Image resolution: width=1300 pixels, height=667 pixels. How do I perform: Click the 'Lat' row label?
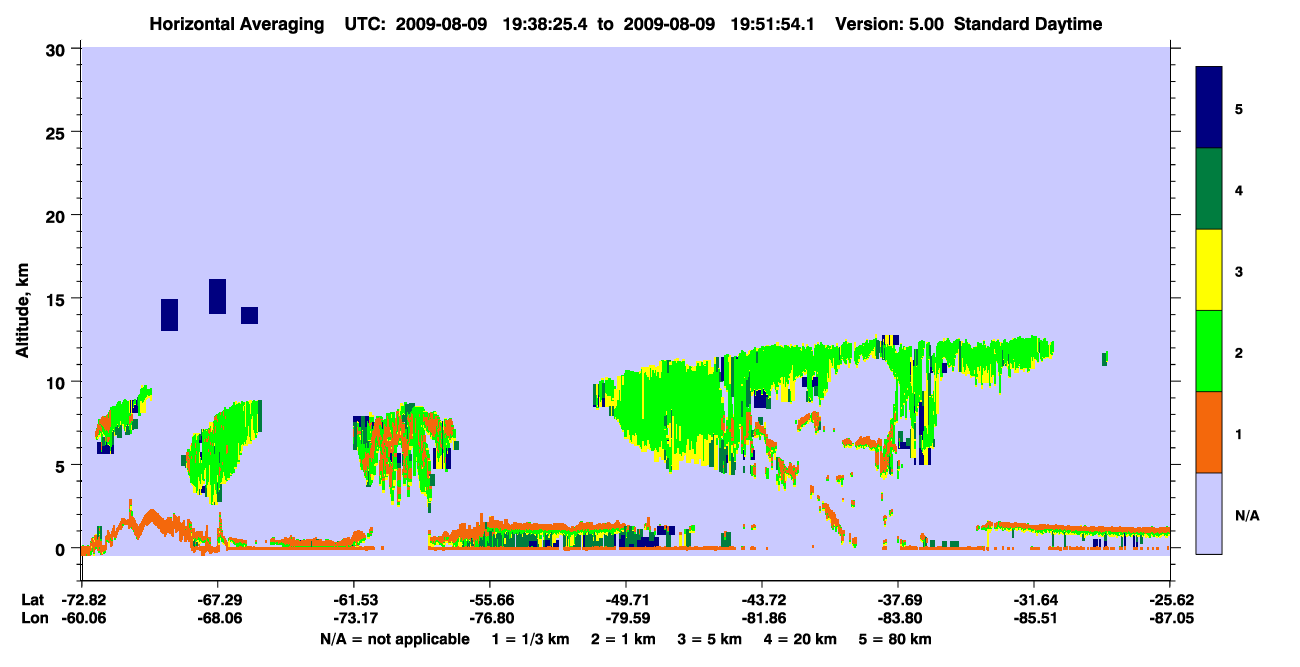(32, 600)
